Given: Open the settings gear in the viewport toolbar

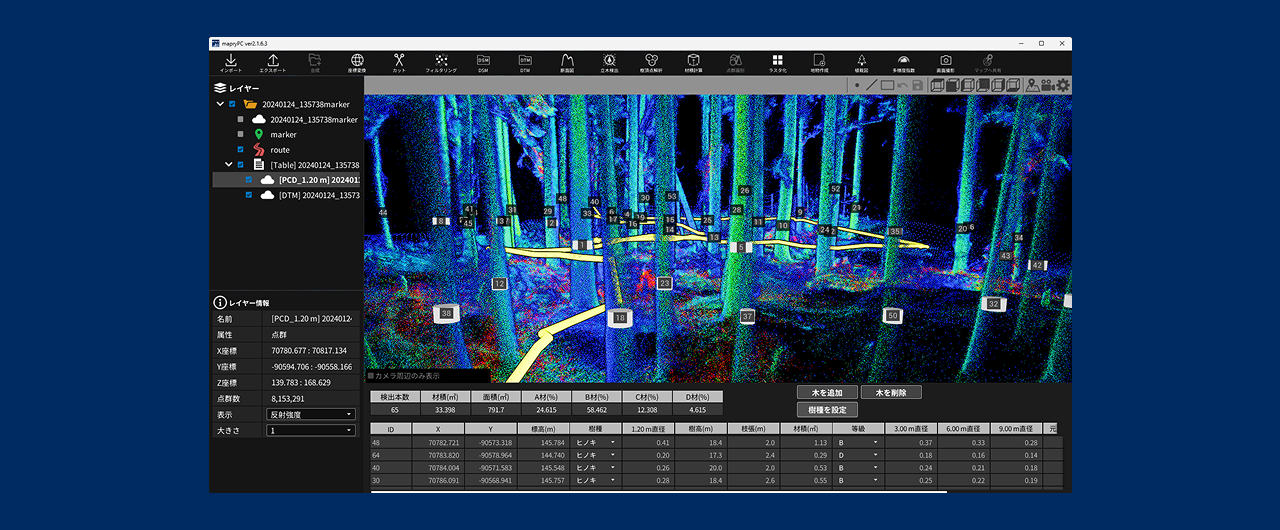Looking at the screenshot, I should click(1063, 85).
